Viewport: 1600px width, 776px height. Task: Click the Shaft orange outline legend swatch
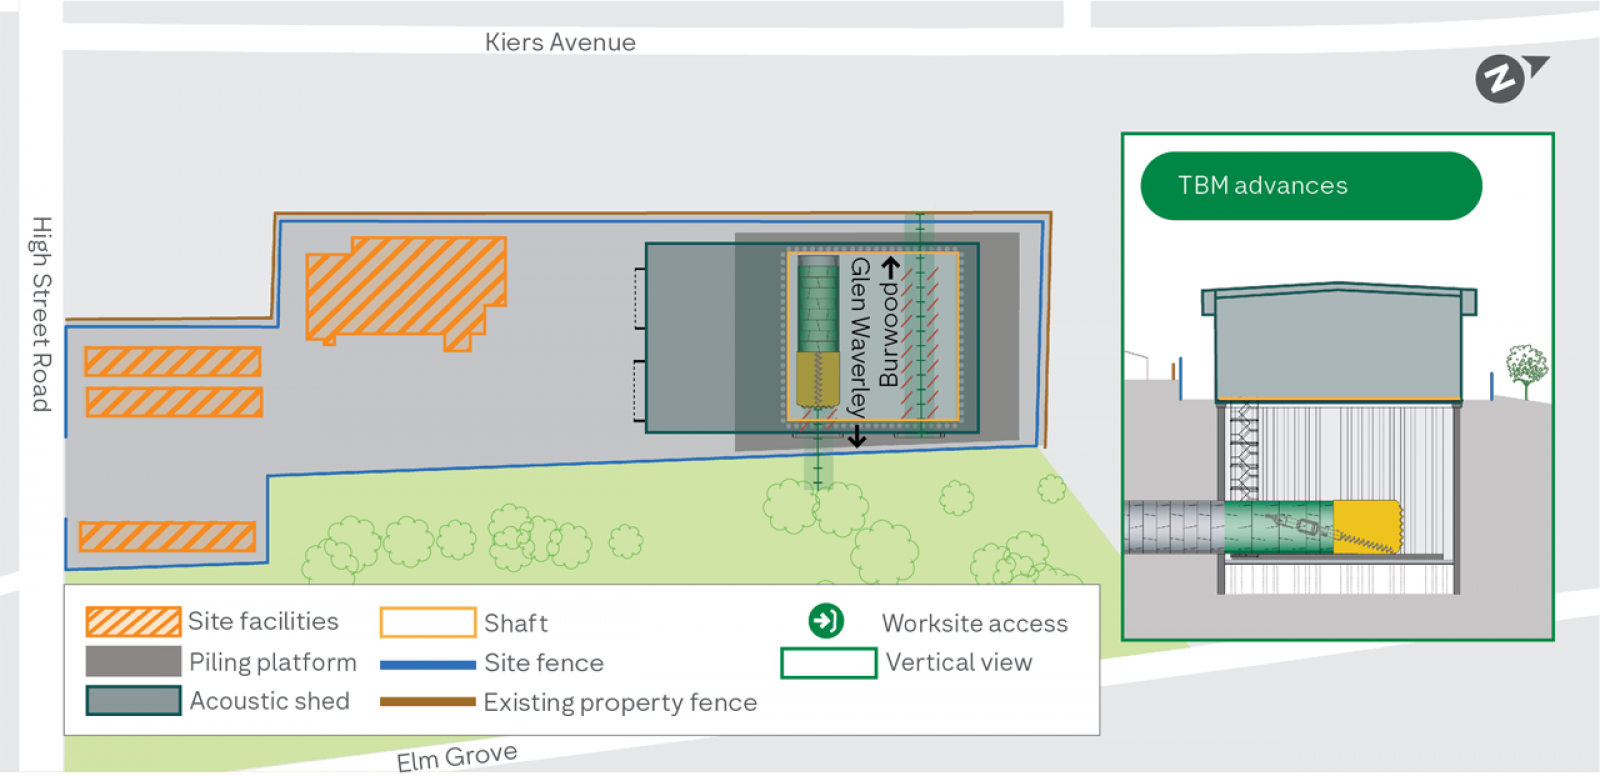[428, 622]
